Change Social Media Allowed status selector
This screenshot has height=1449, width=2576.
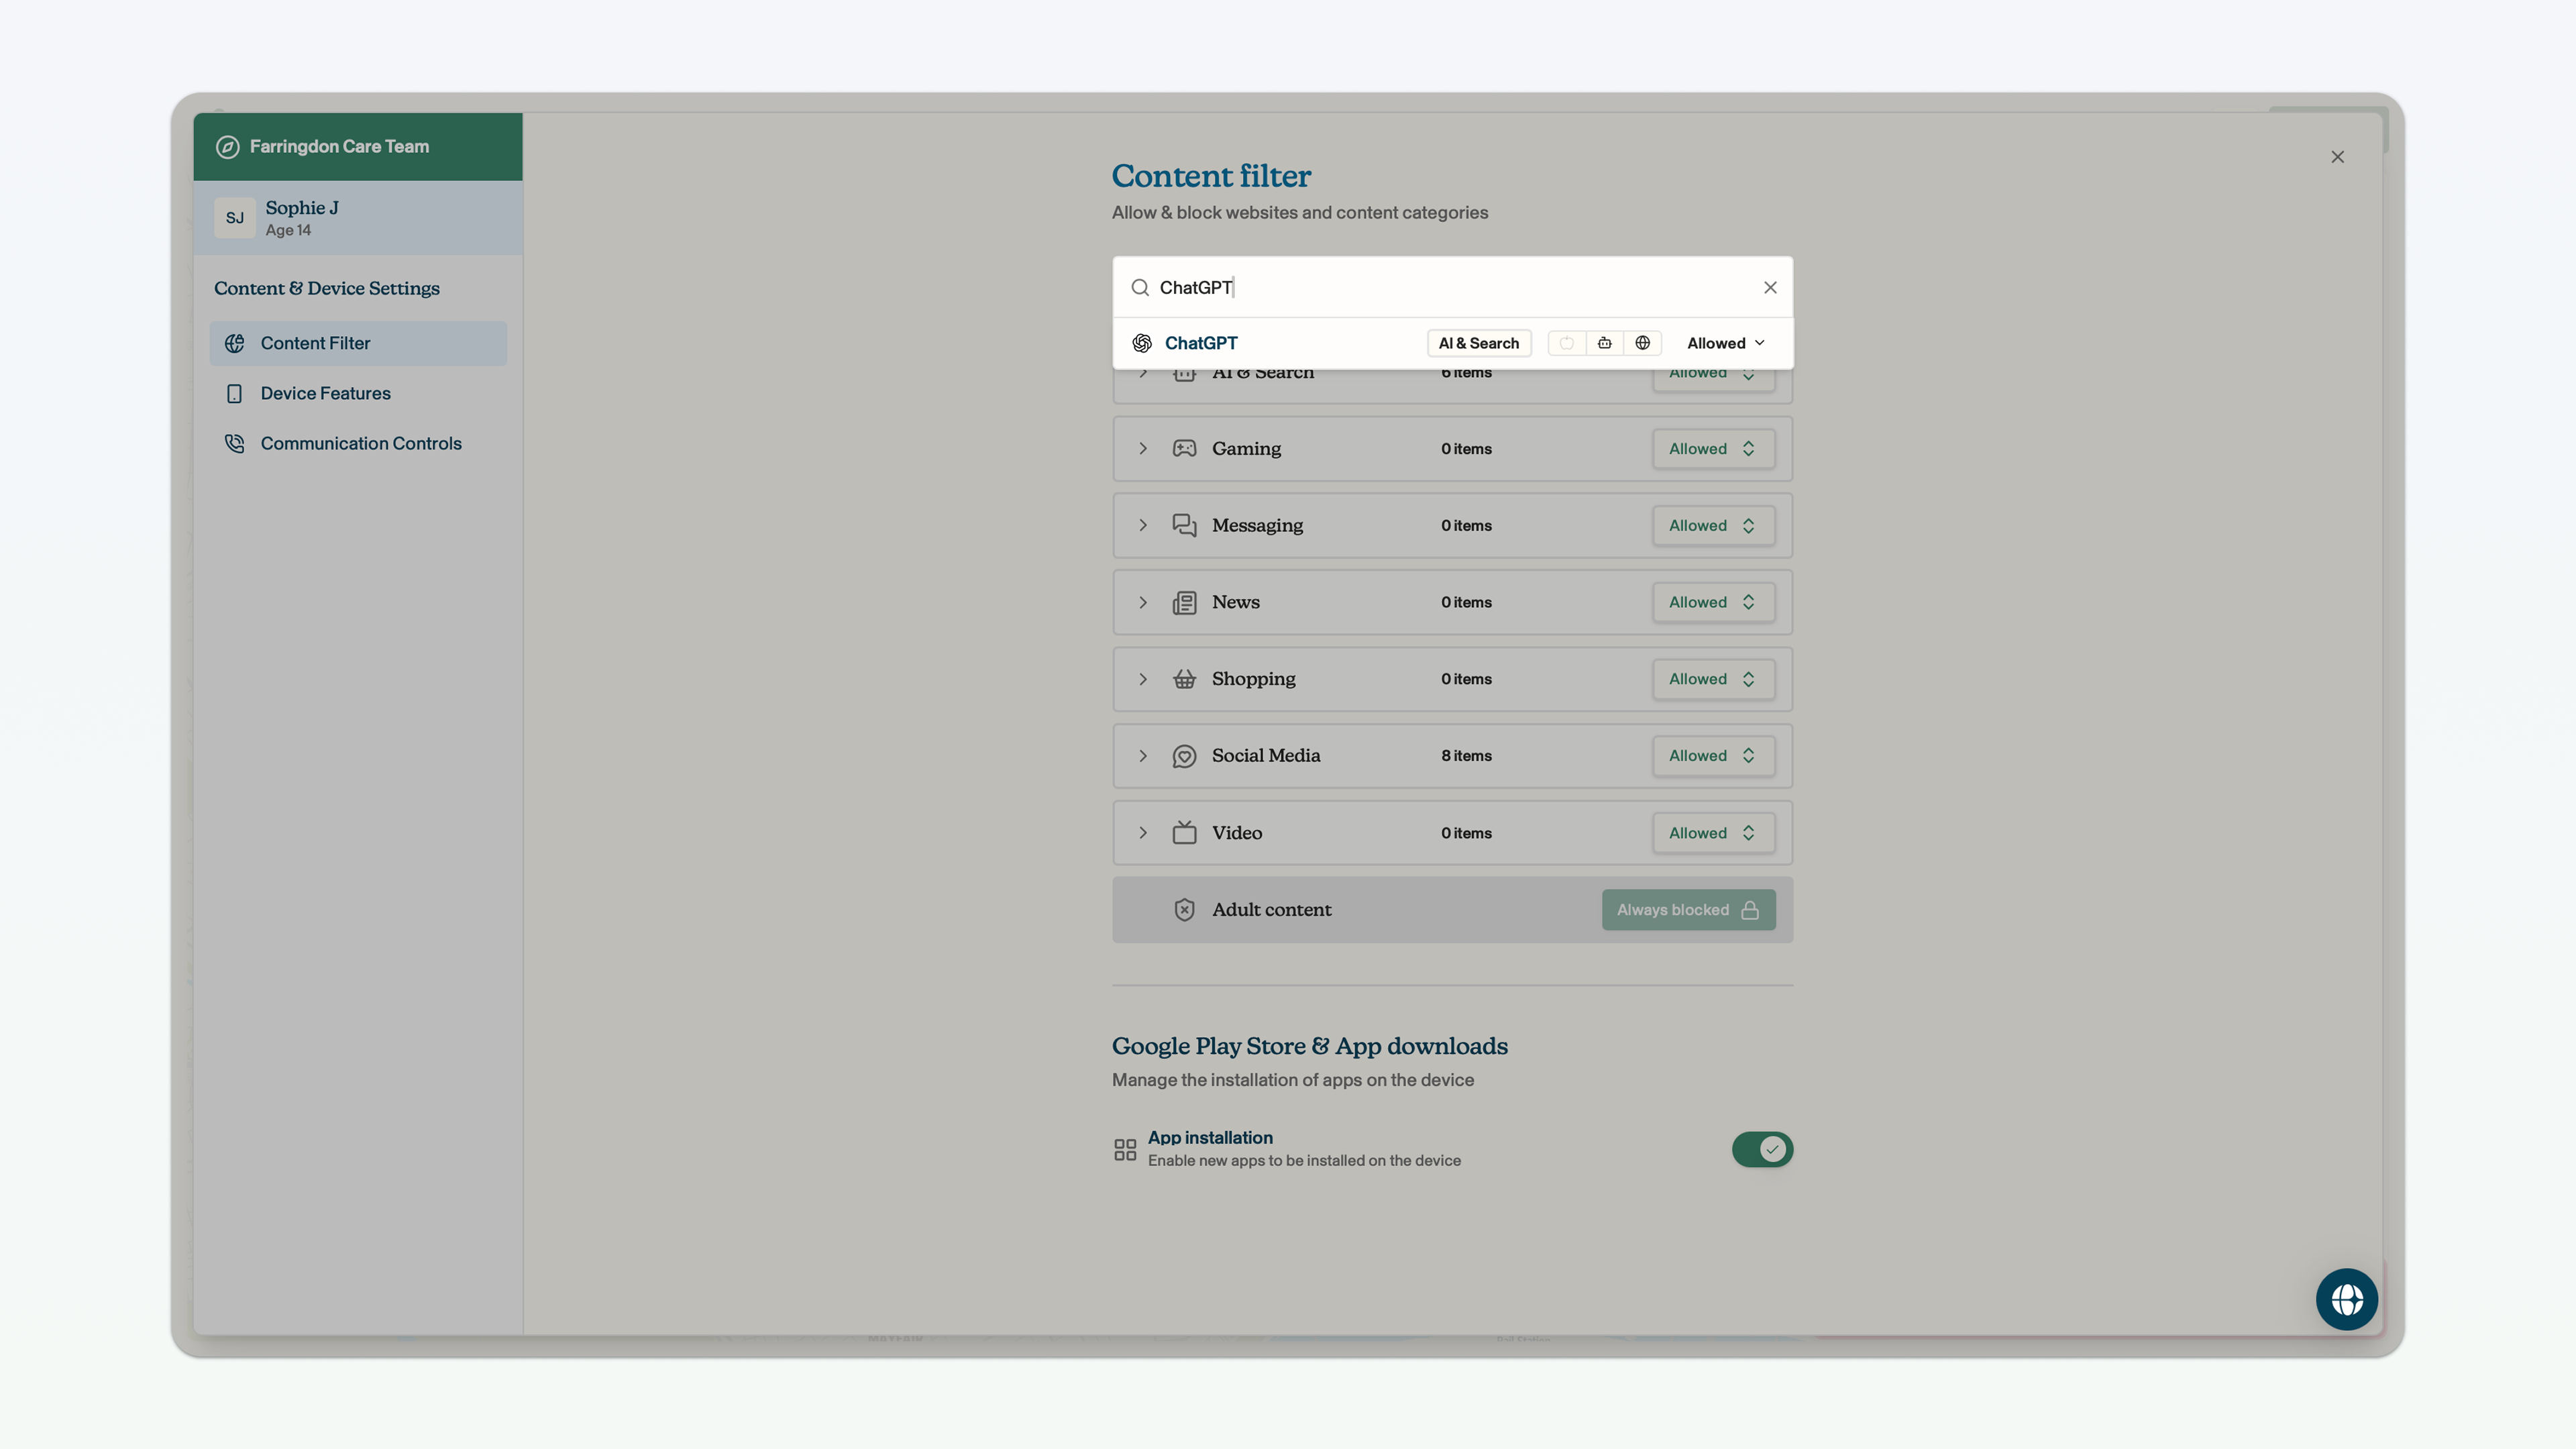pos(1713,756)
